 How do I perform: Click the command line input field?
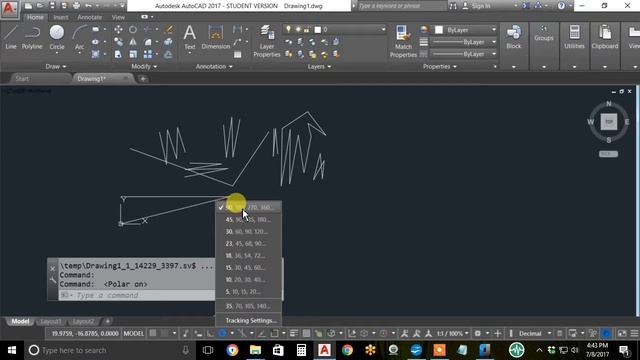137,295
